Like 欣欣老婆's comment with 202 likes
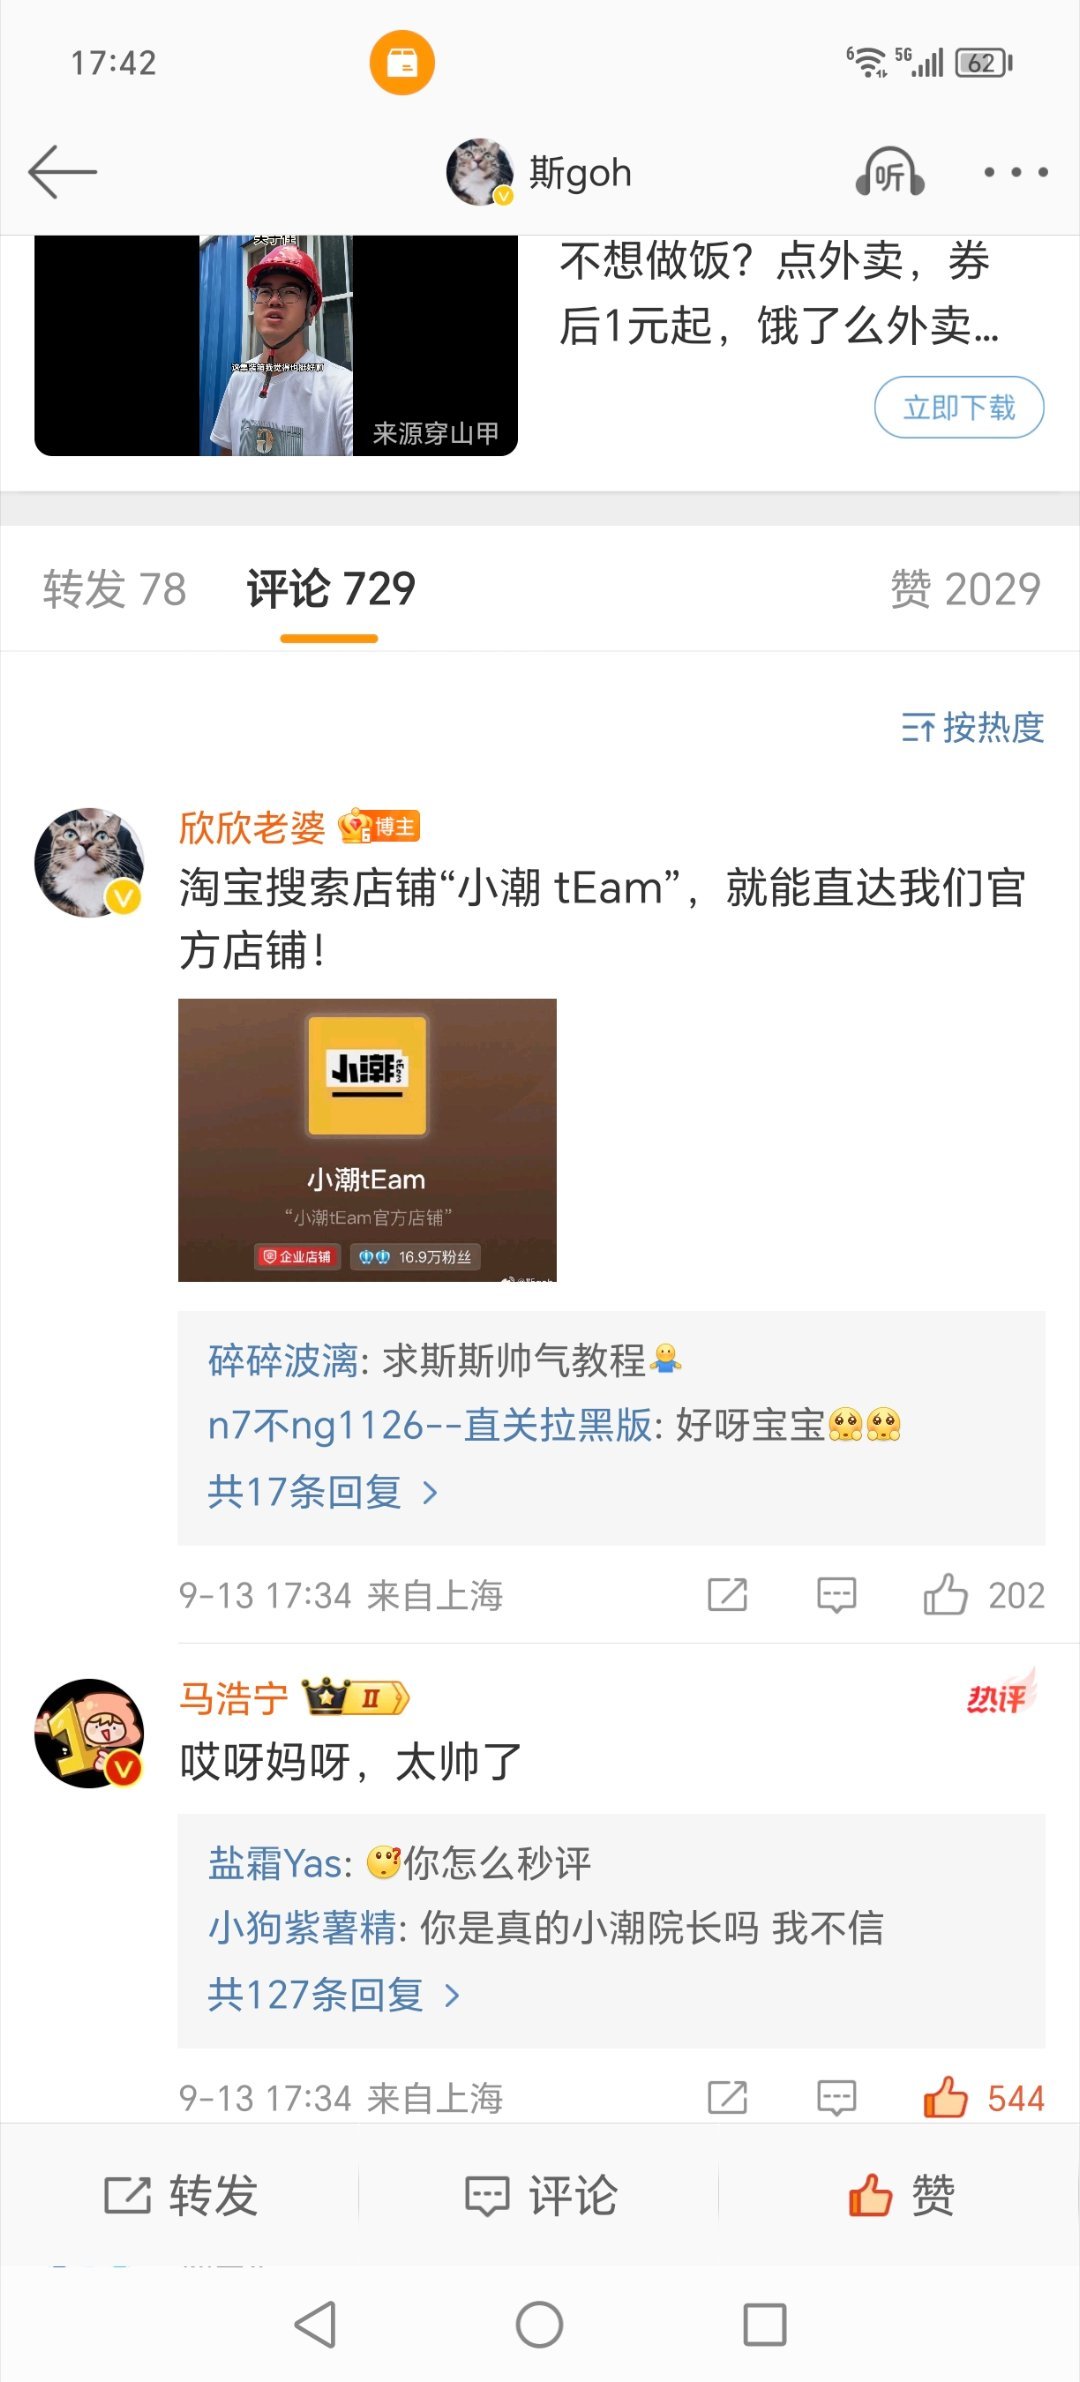The width and height of the screenshot is (1080, 2382). pos(983,1595)
